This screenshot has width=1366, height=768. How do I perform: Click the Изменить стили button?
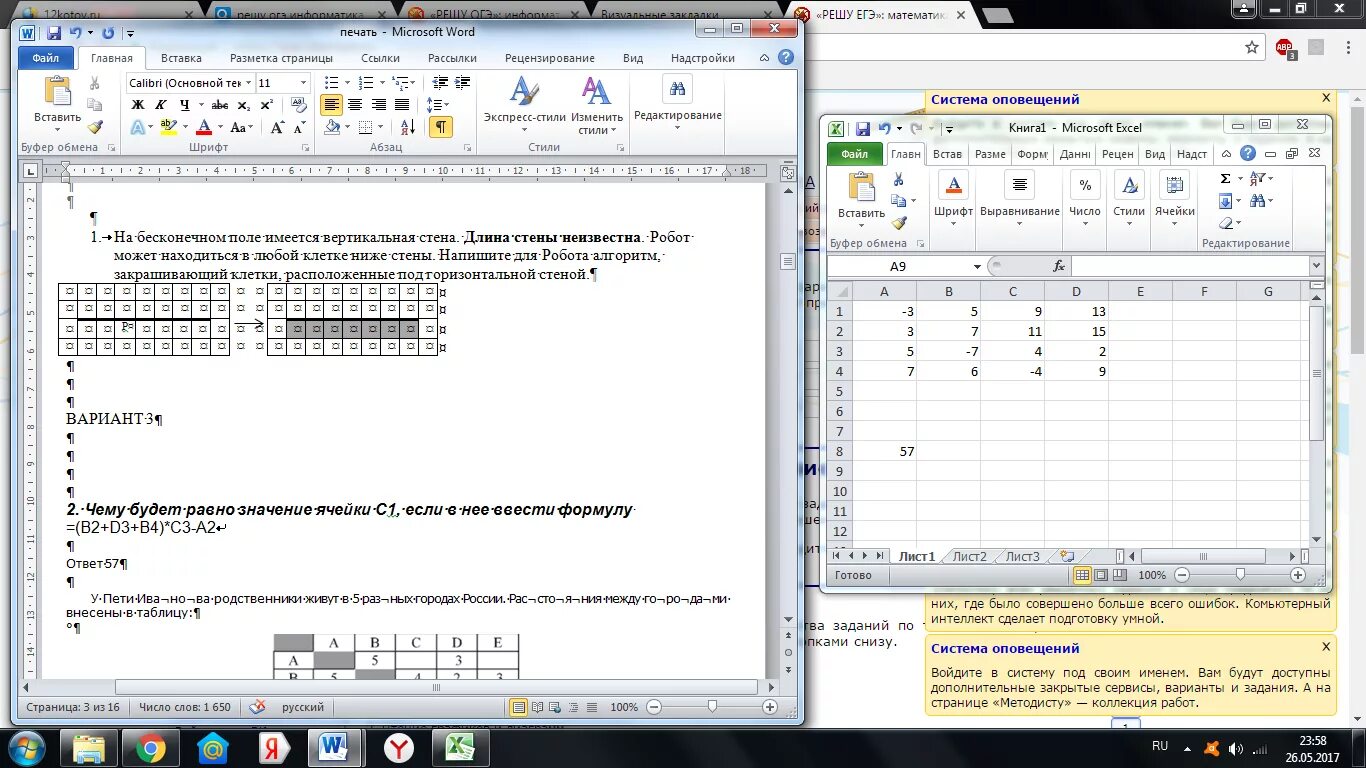coord(597,105)
